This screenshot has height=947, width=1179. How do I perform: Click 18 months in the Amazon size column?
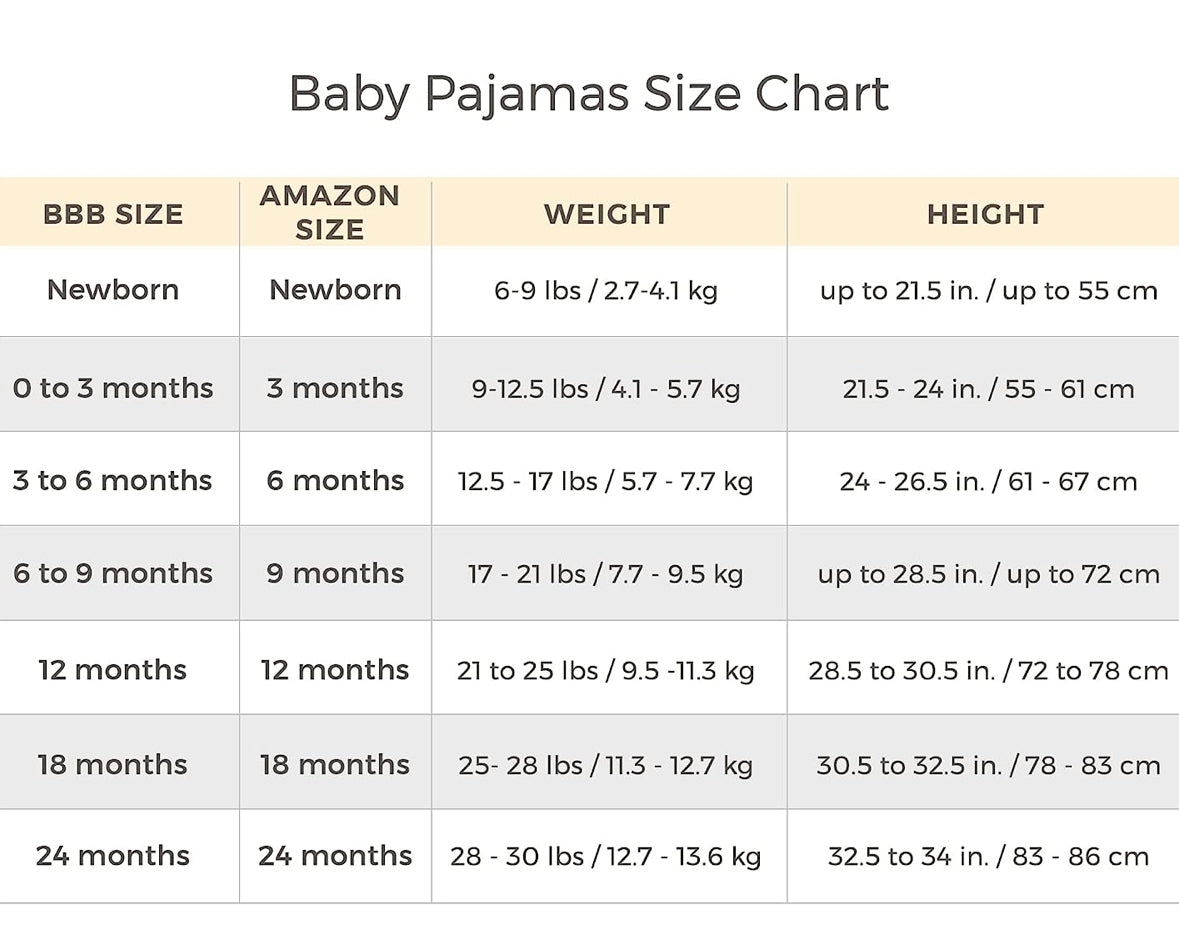pyautogui.click(x=335, y=765)
